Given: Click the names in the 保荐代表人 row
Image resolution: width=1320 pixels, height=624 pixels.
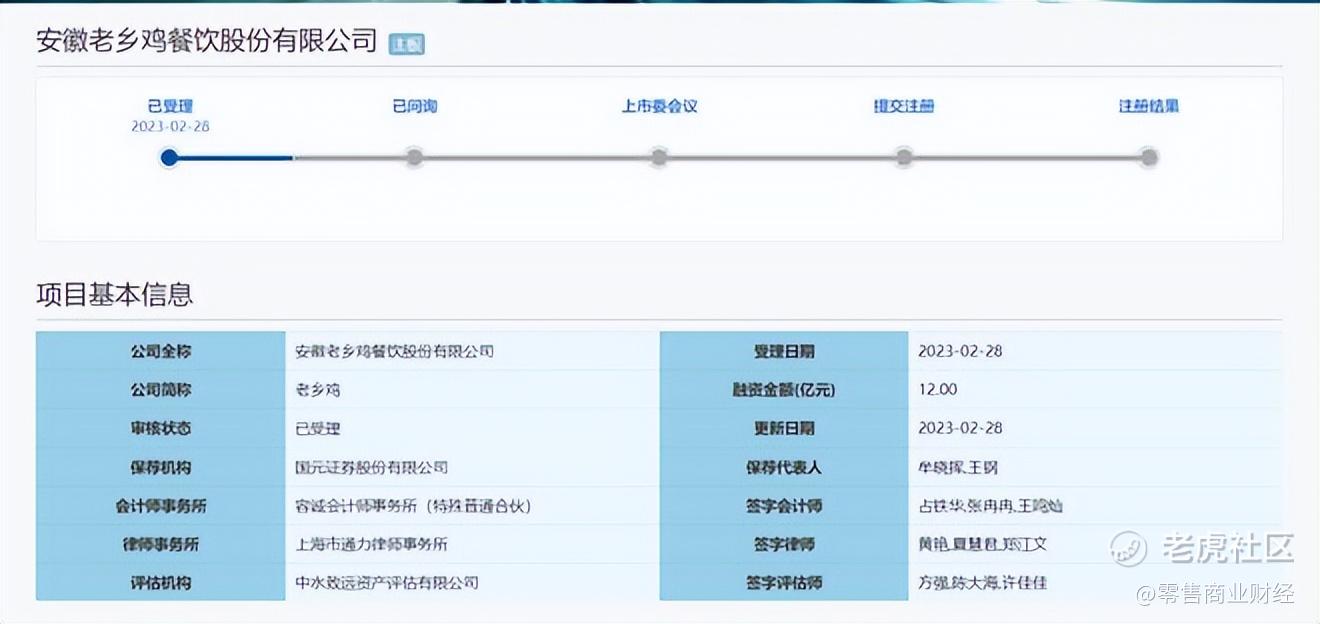Looking at the screenshot, I should 958,467.
